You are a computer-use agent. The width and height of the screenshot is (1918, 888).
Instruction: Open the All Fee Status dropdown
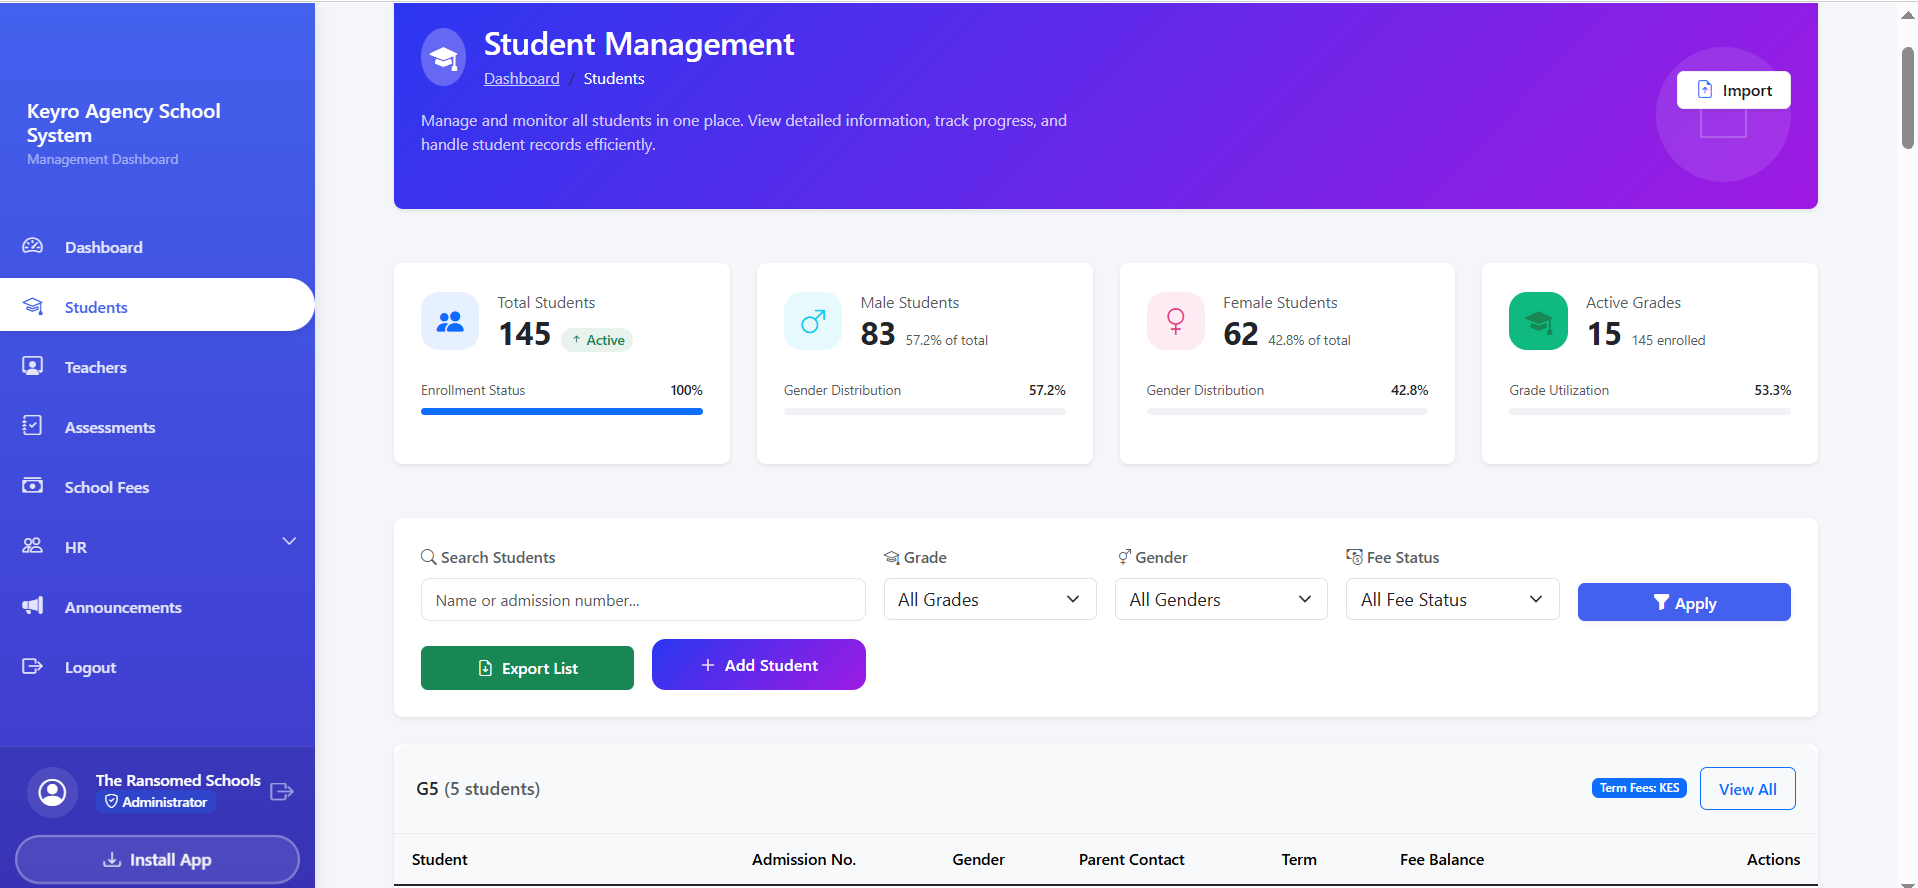coord(1451,599)
